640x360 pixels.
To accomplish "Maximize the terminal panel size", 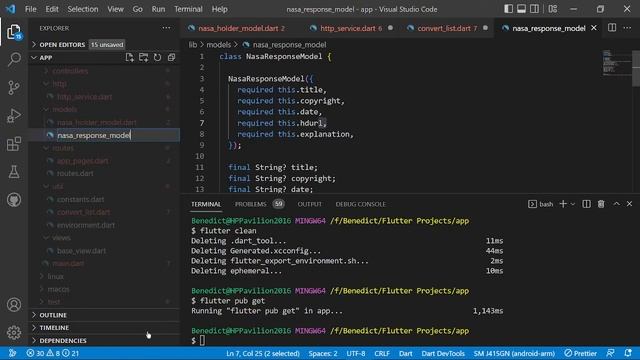I will pyautogui.click(x=616, y=204).
